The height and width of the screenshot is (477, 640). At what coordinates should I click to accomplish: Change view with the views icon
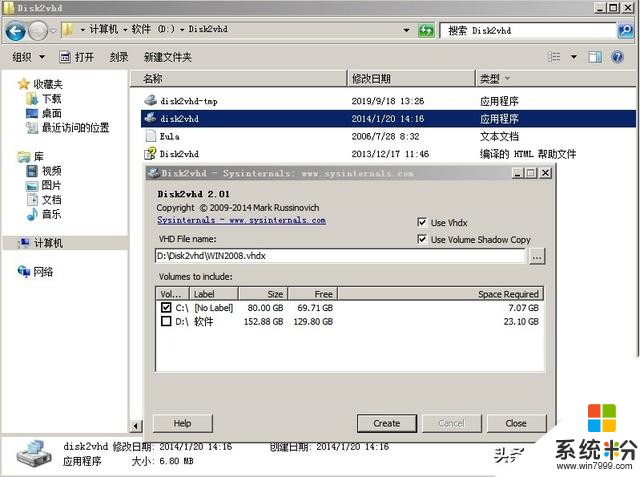554,57
